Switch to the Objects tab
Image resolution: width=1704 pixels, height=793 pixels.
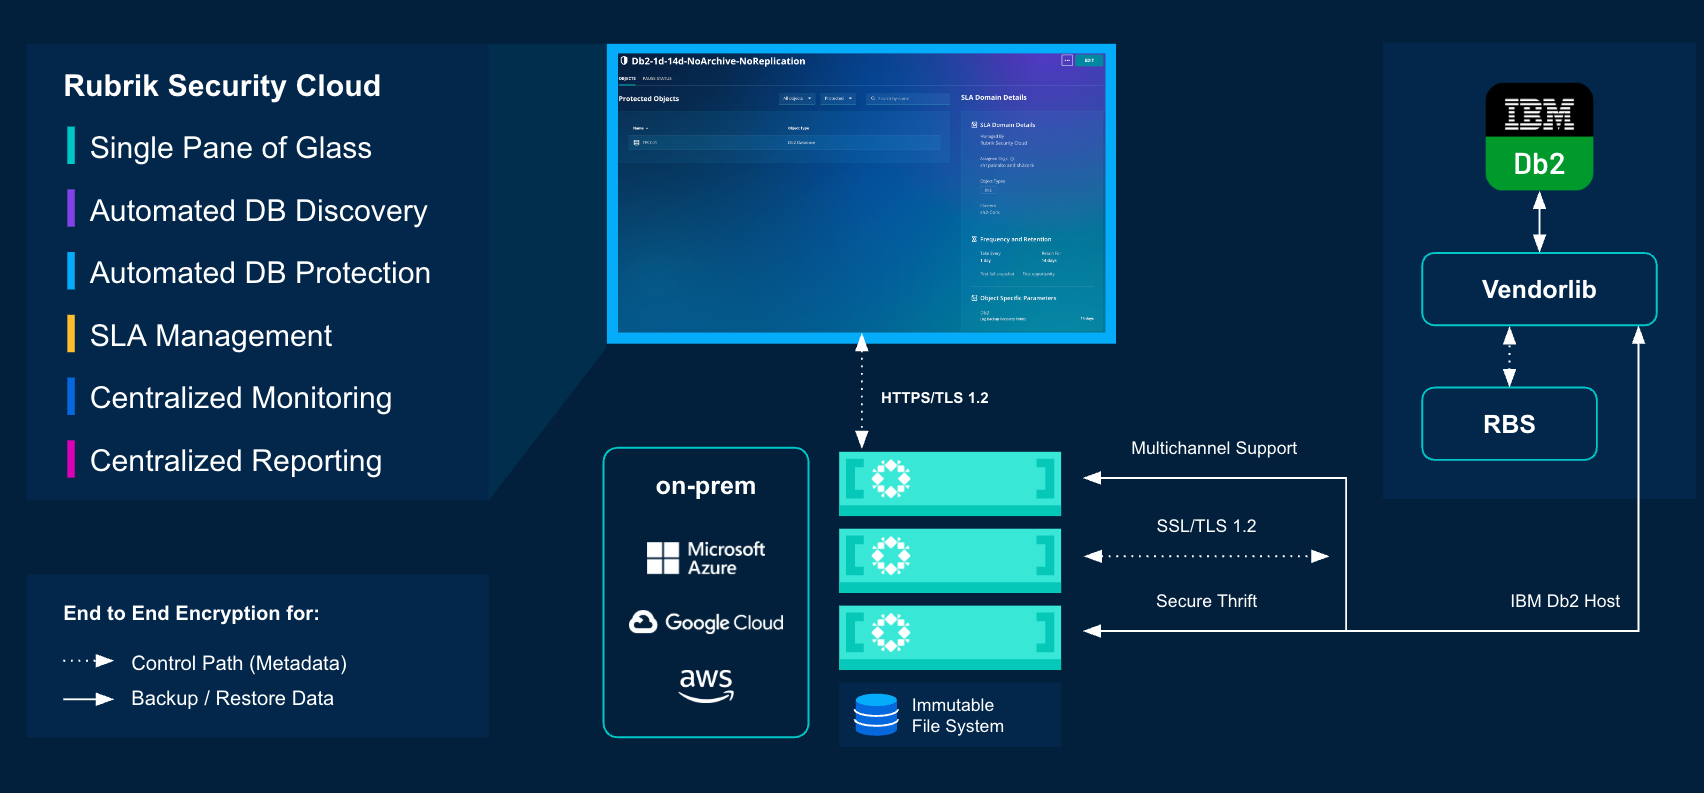[x=627, y=78]
